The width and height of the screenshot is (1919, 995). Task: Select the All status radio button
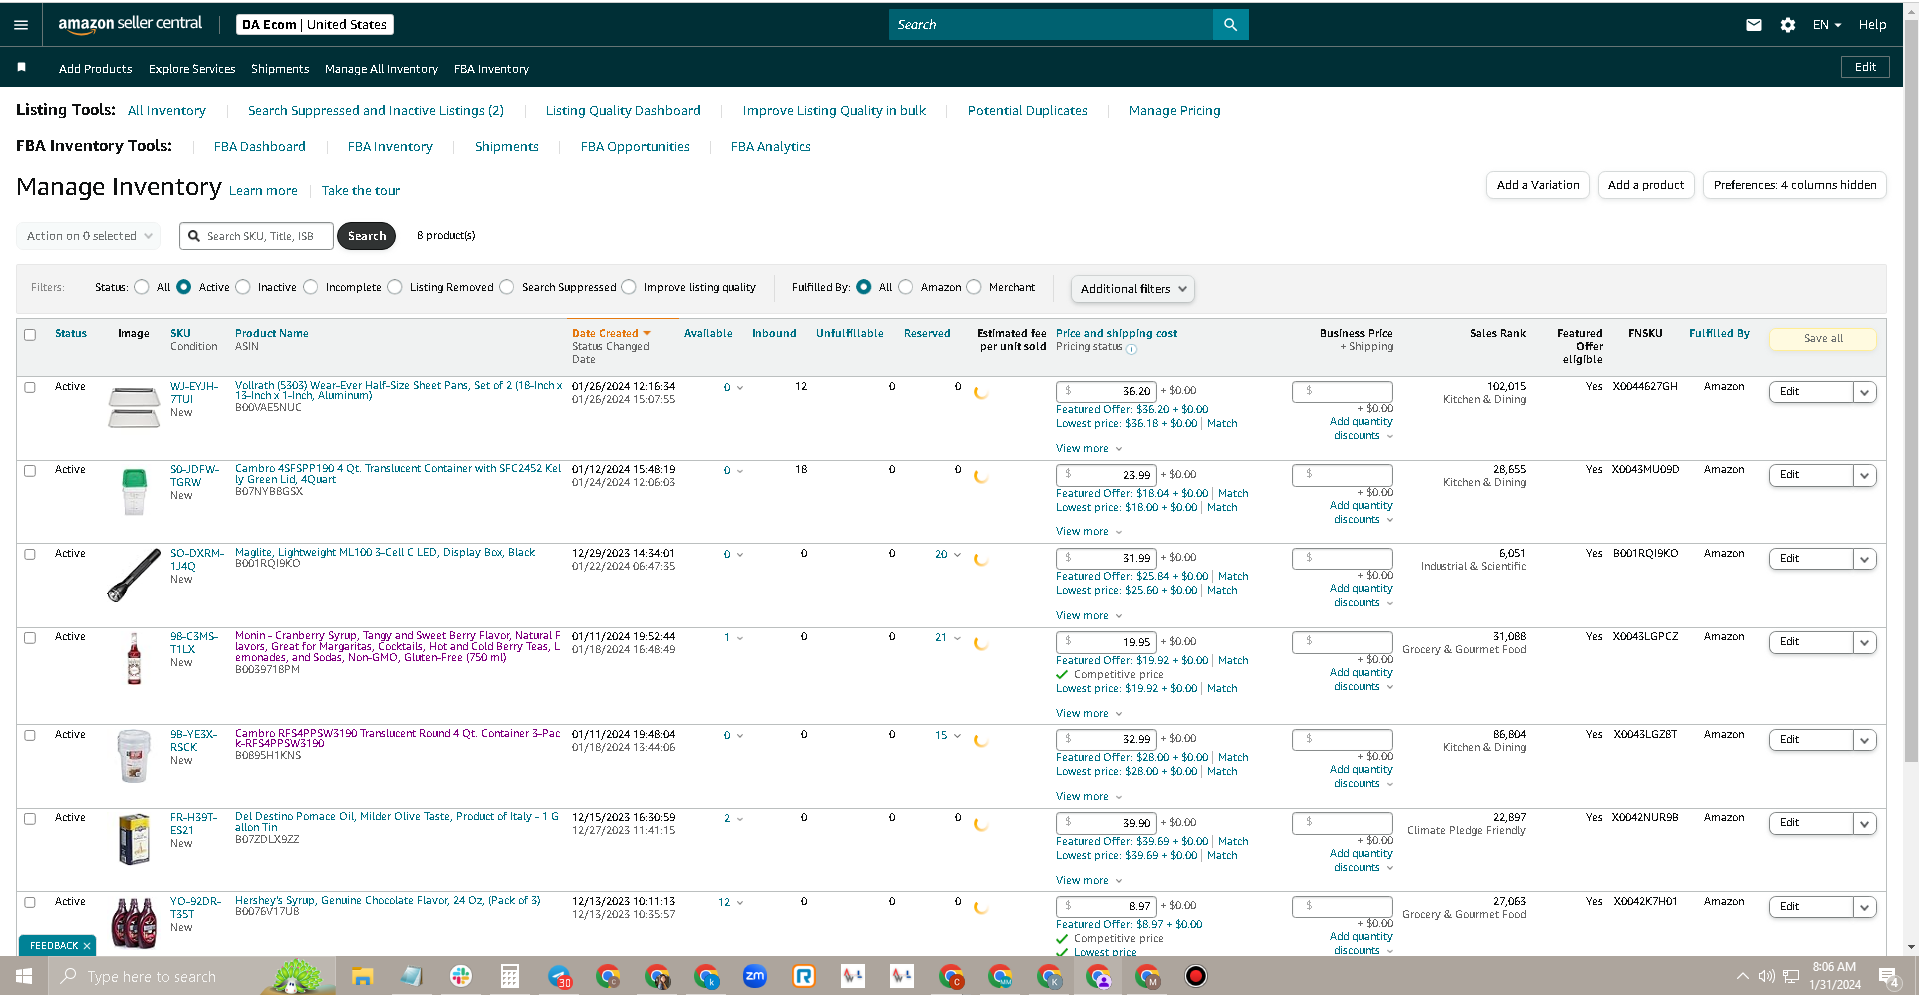point(142,287)
